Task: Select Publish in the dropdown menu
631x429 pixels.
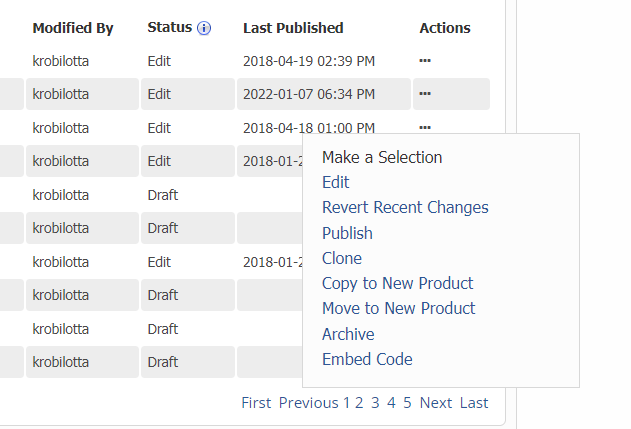Action: [x=347, y=233]
